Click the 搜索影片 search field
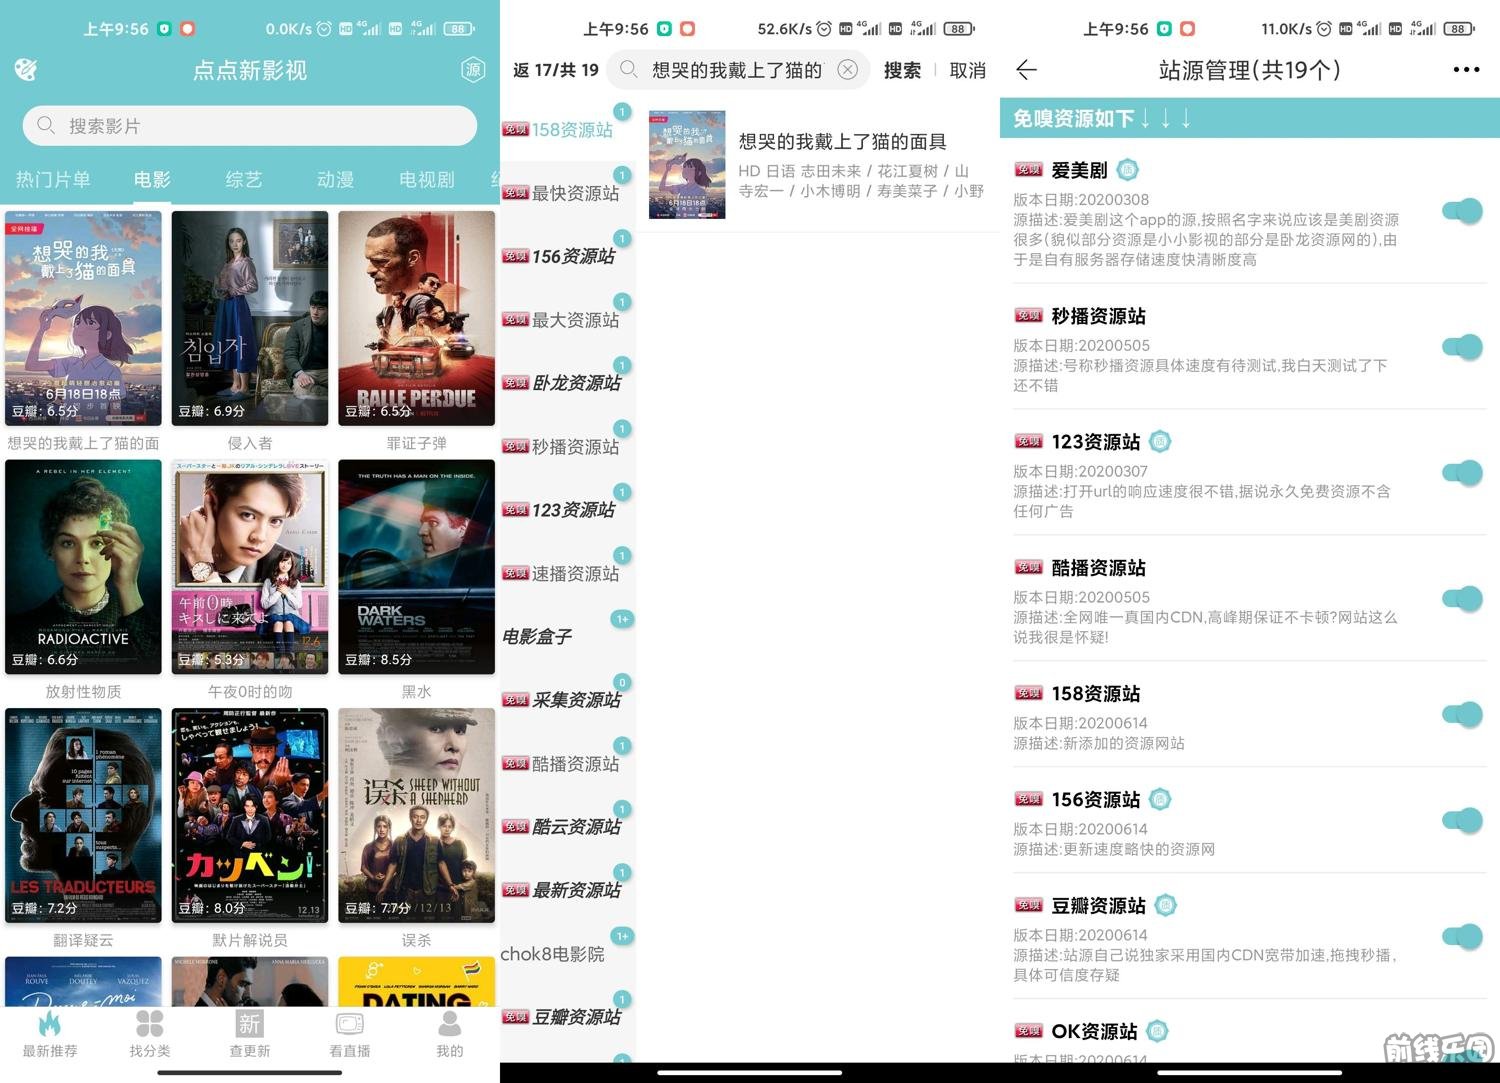This screenshot has width=1500, height=1083. [250, 126]
